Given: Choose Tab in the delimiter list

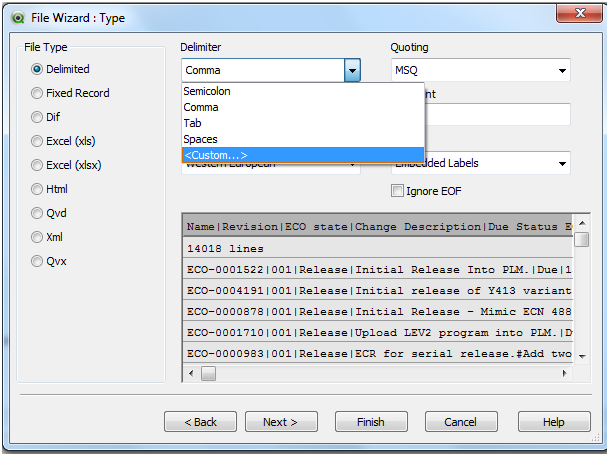Looking at the screenshot, I should point(192,123).
